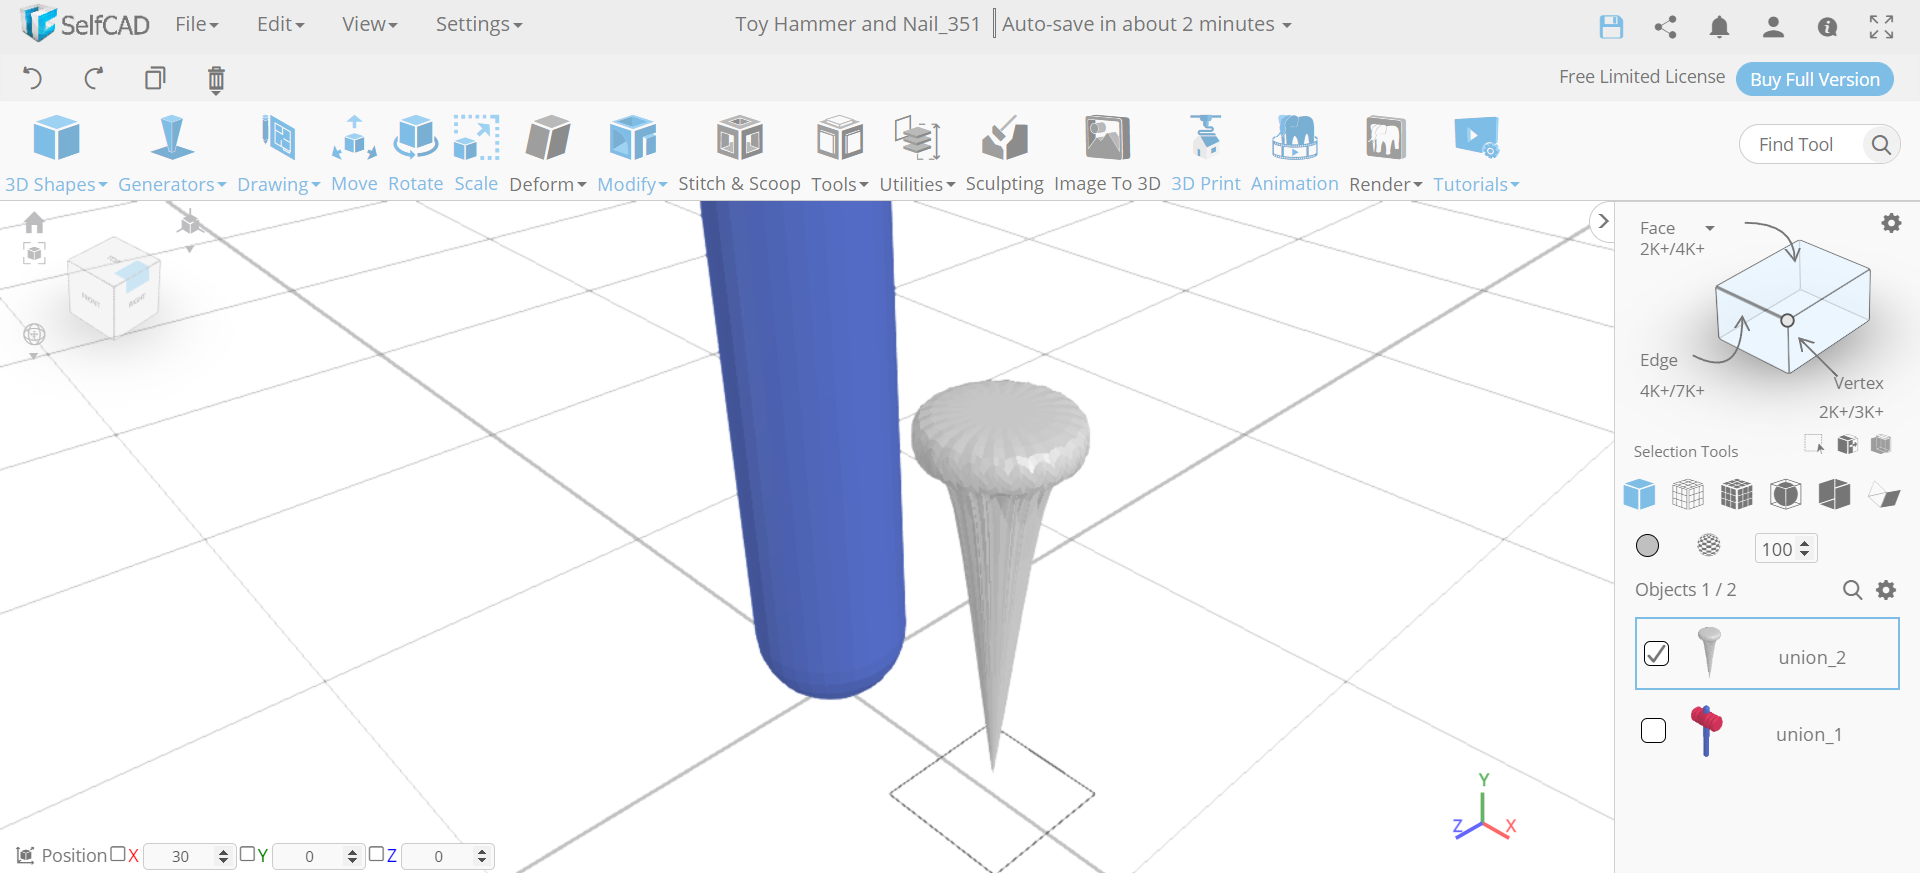Open the info help icon
The image size is (1920, 873).
click(x=1827, y=27)
